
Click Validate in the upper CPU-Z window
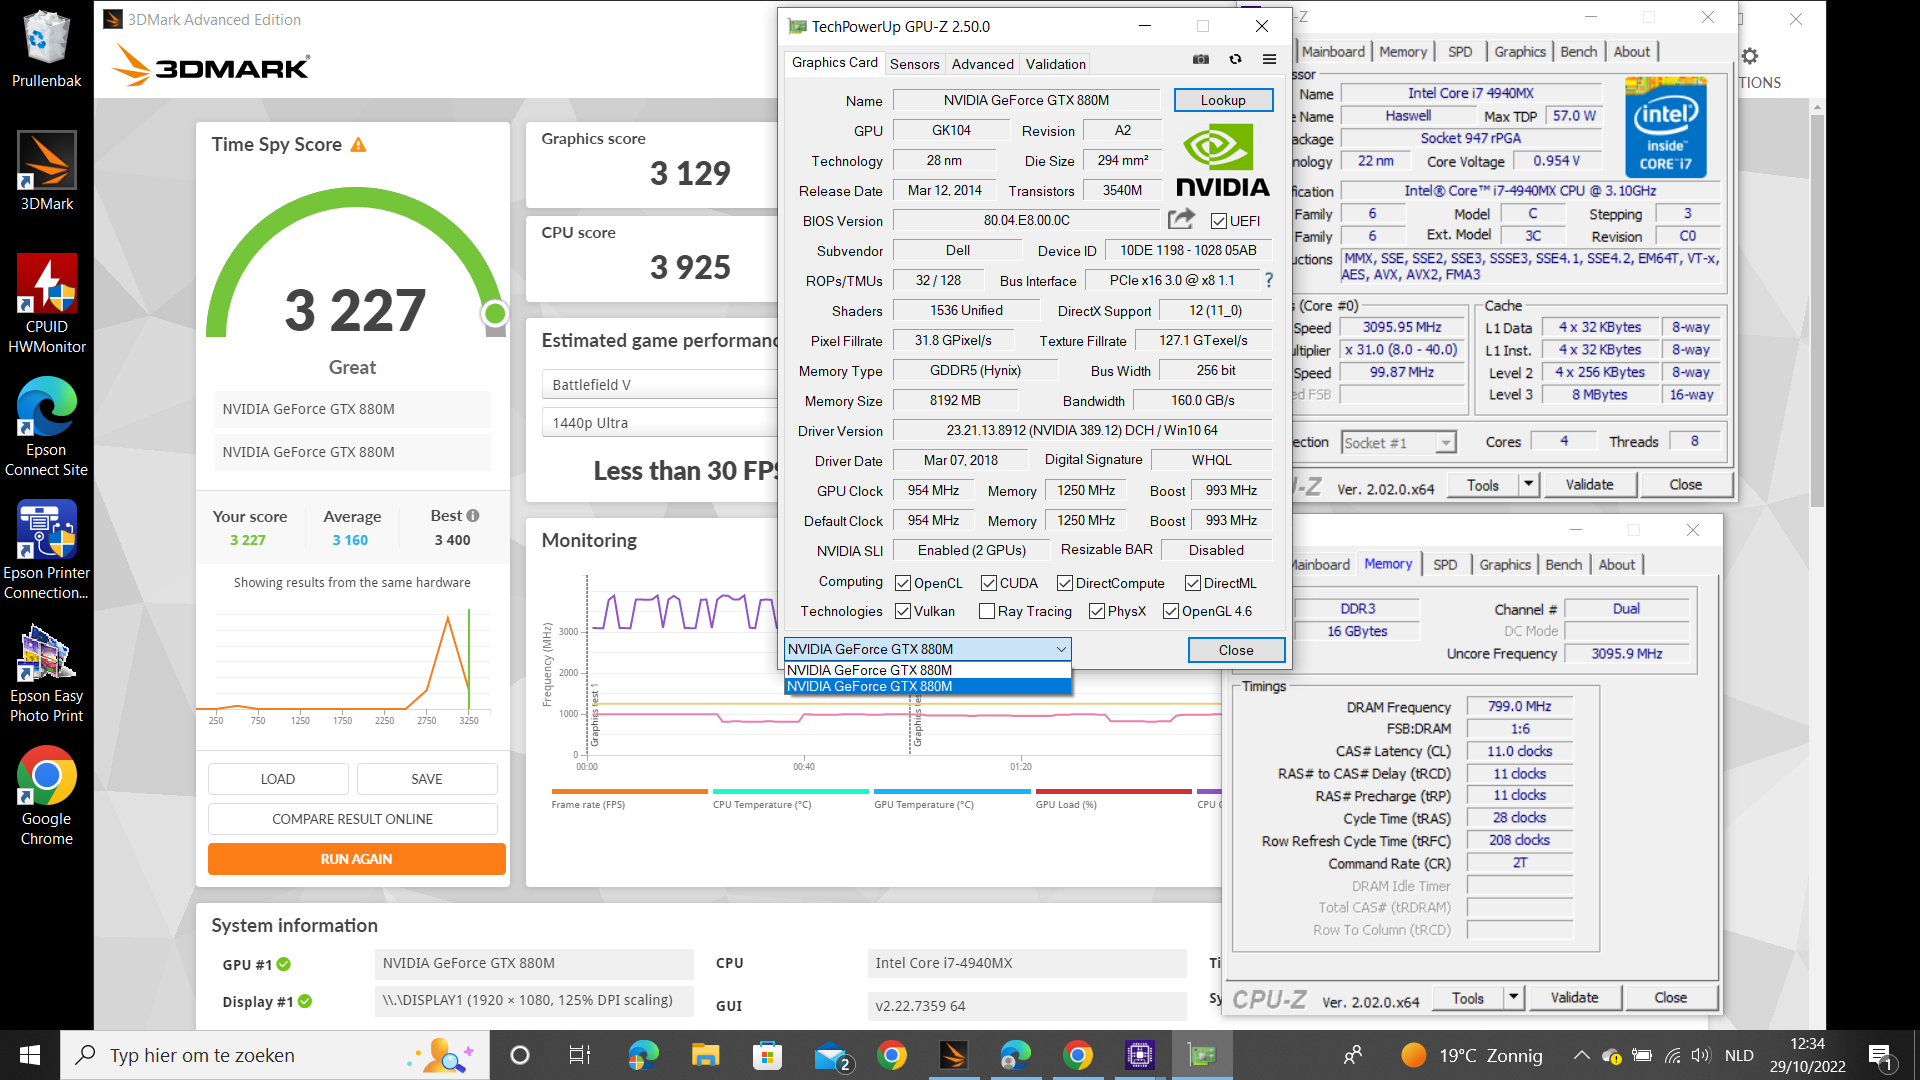[x=1589, y=485]
